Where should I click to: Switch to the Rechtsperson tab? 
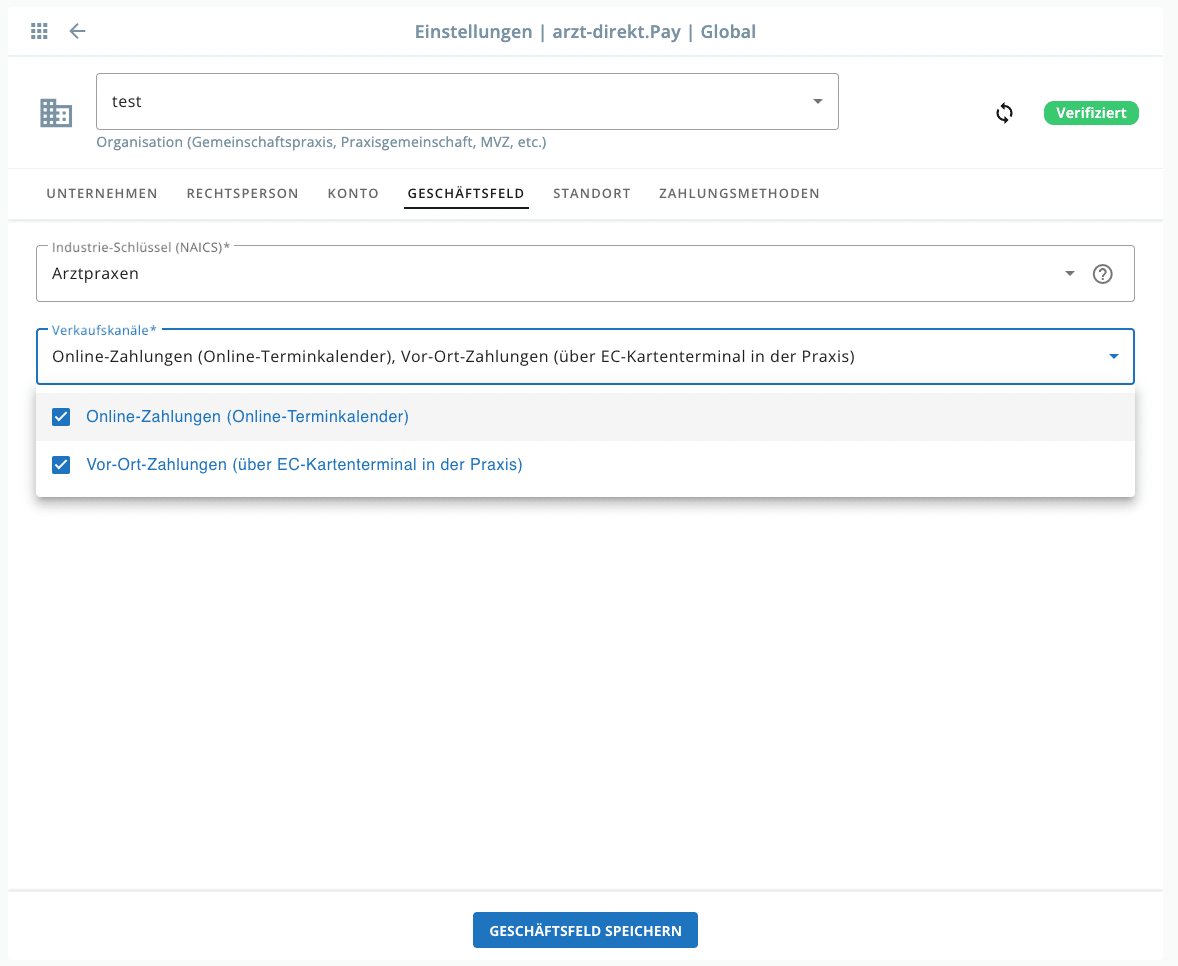click(242, 194)
